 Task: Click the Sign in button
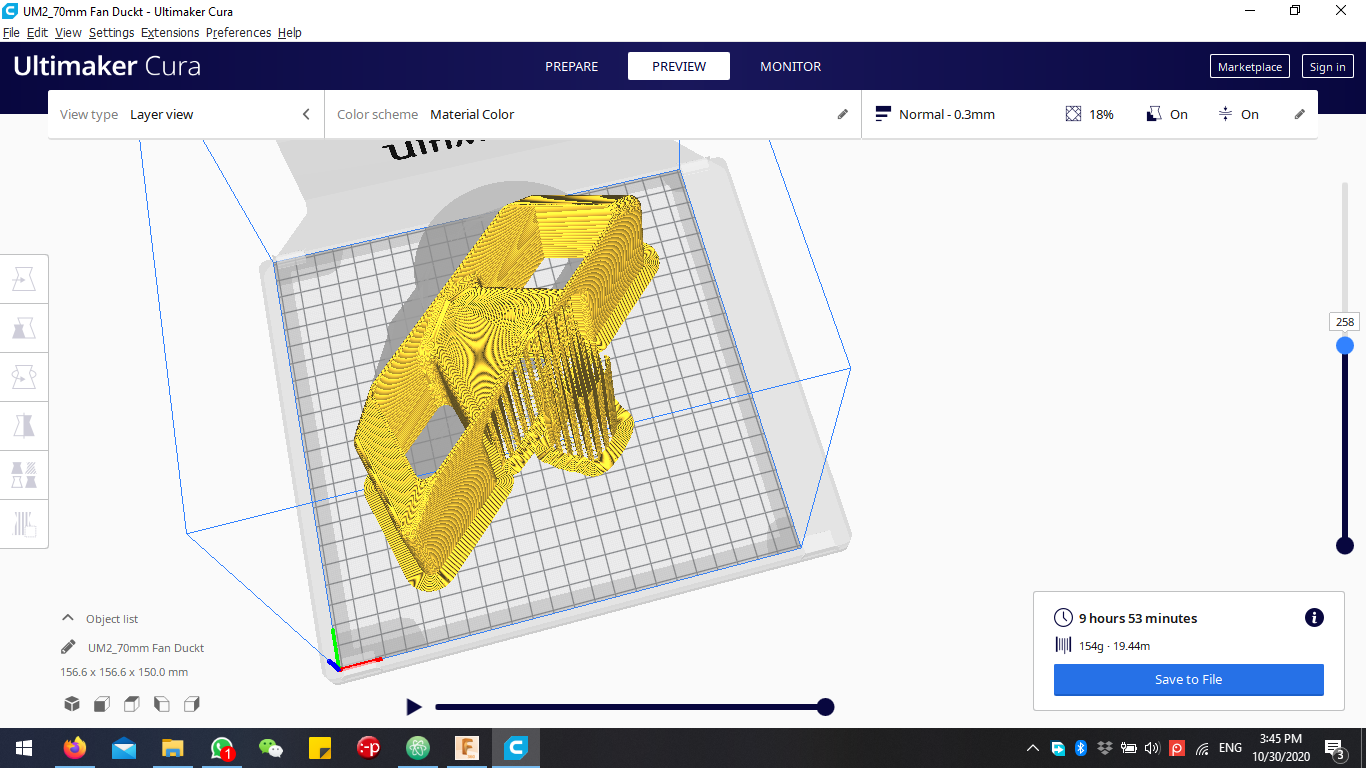pos(1327,67)
